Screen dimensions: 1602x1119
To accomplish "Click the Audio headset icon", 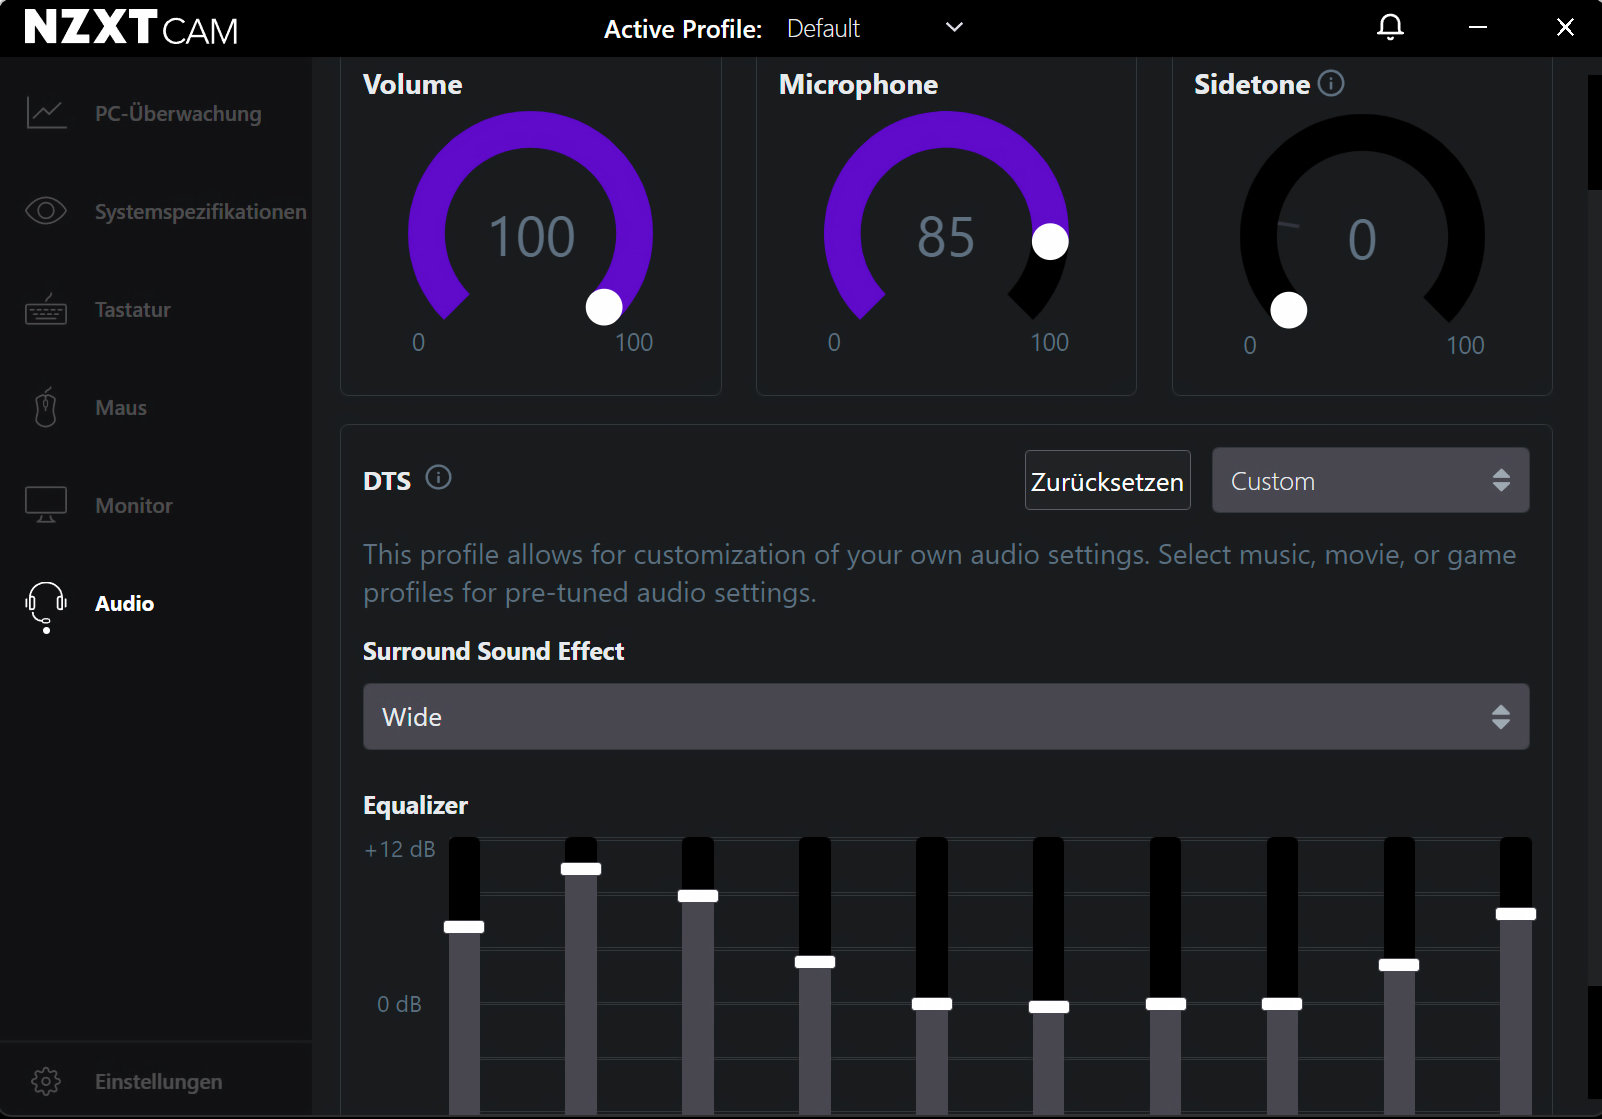I will (46, 607).
